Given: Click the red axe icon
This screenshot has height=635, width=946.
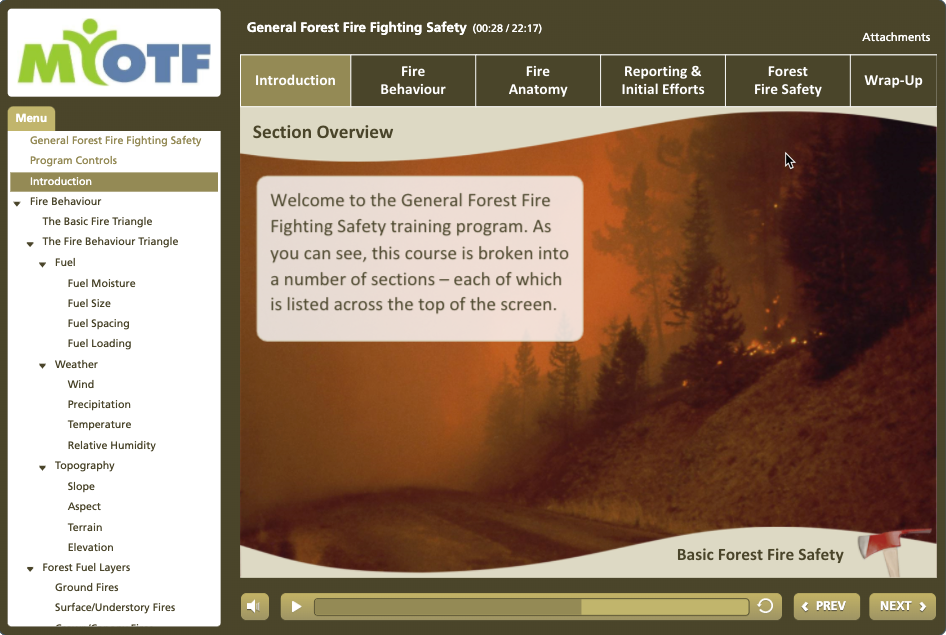Looking at the screenshot, I should pos(892,551).
